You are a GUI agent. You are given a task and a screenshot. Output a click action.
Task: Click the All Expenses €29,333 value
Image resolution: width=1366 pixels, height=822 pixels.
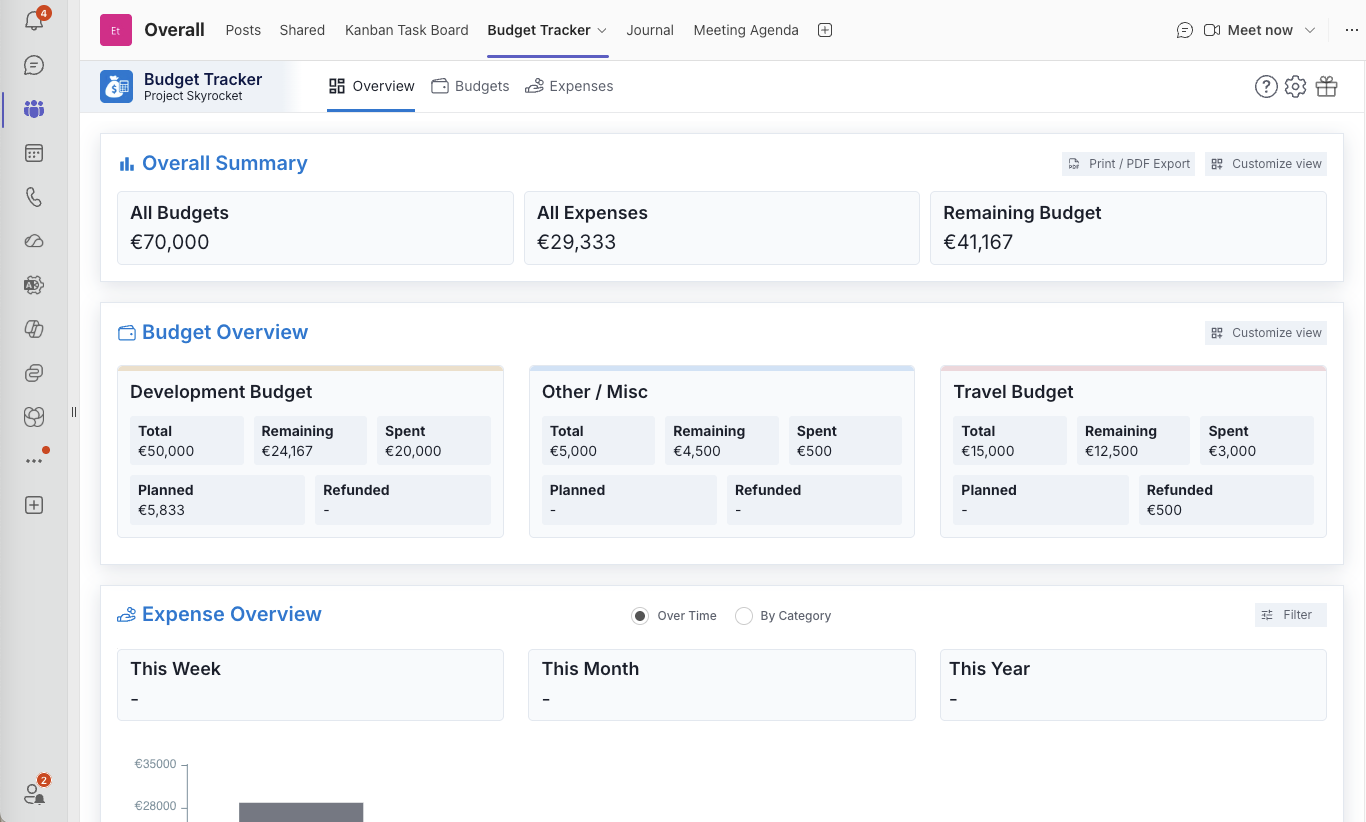576,242
